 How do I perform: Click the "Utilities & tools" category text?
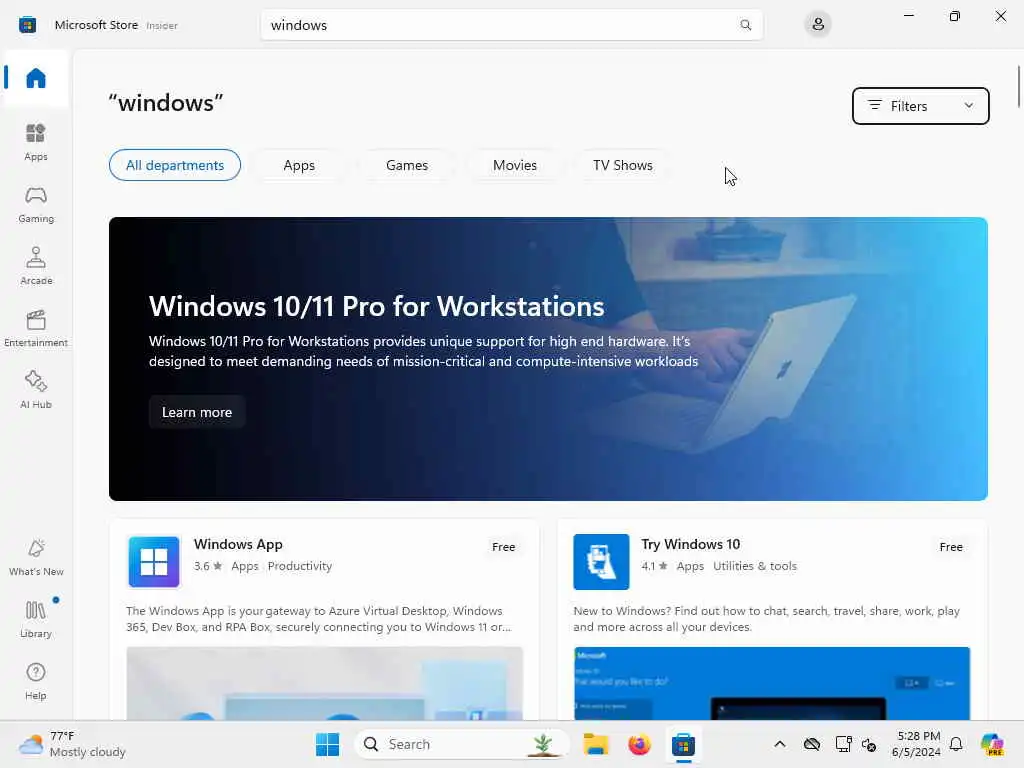click(755, 566)
